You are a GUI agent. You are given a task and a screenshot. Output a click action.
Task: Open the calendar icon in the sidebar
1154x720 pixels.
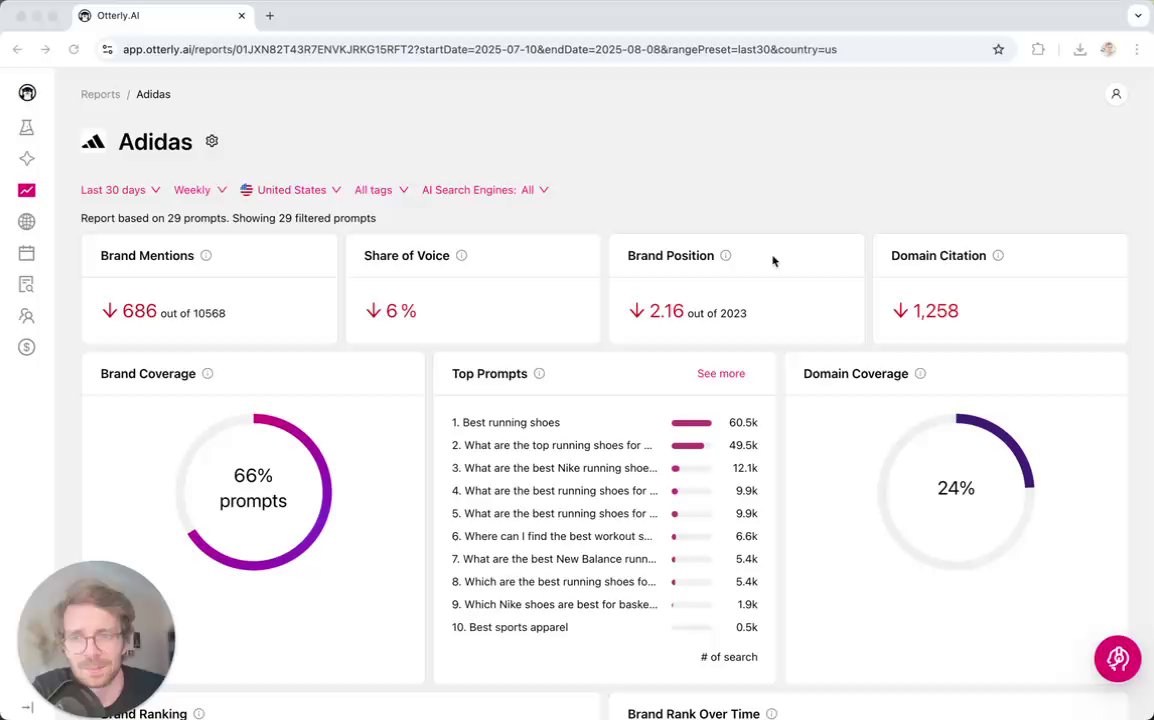27,254
